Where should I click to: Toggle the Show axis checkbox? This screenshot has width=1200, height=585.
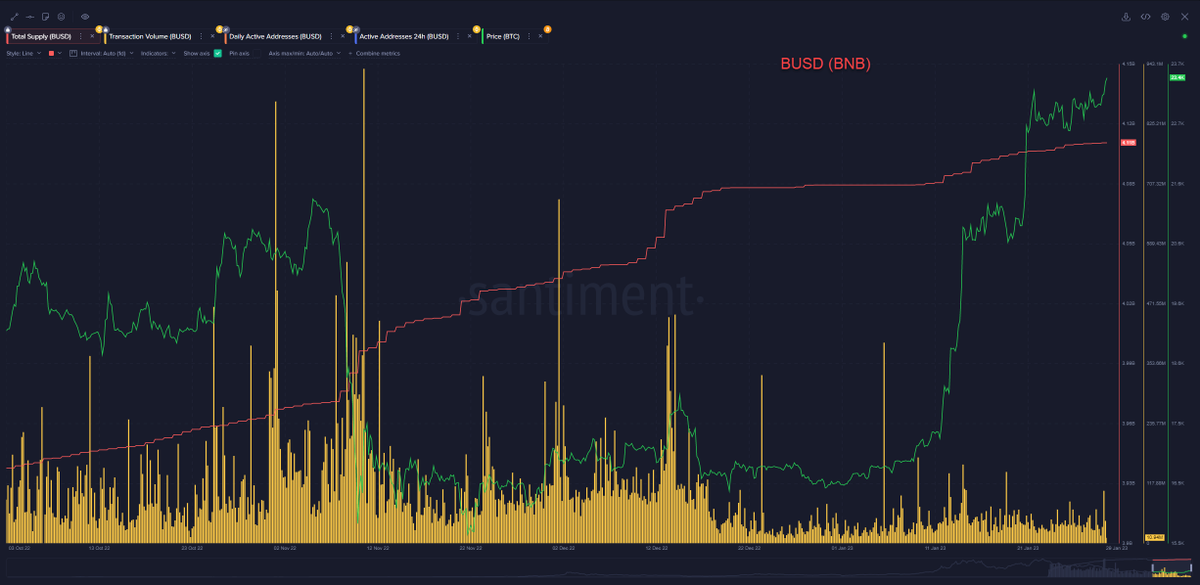[x=217, y=53]
